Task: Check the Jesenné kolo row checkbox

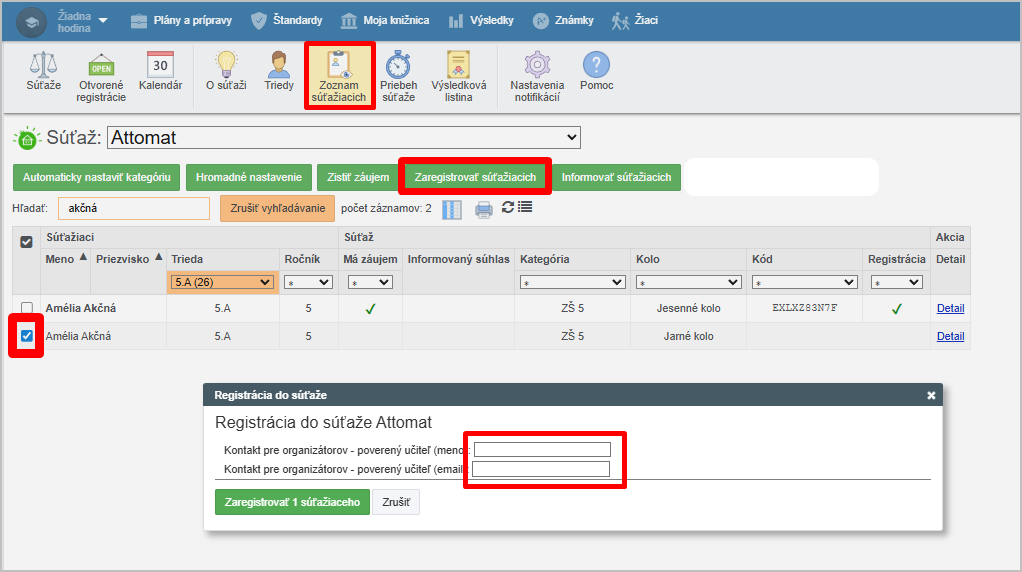Action: (27, 309)
